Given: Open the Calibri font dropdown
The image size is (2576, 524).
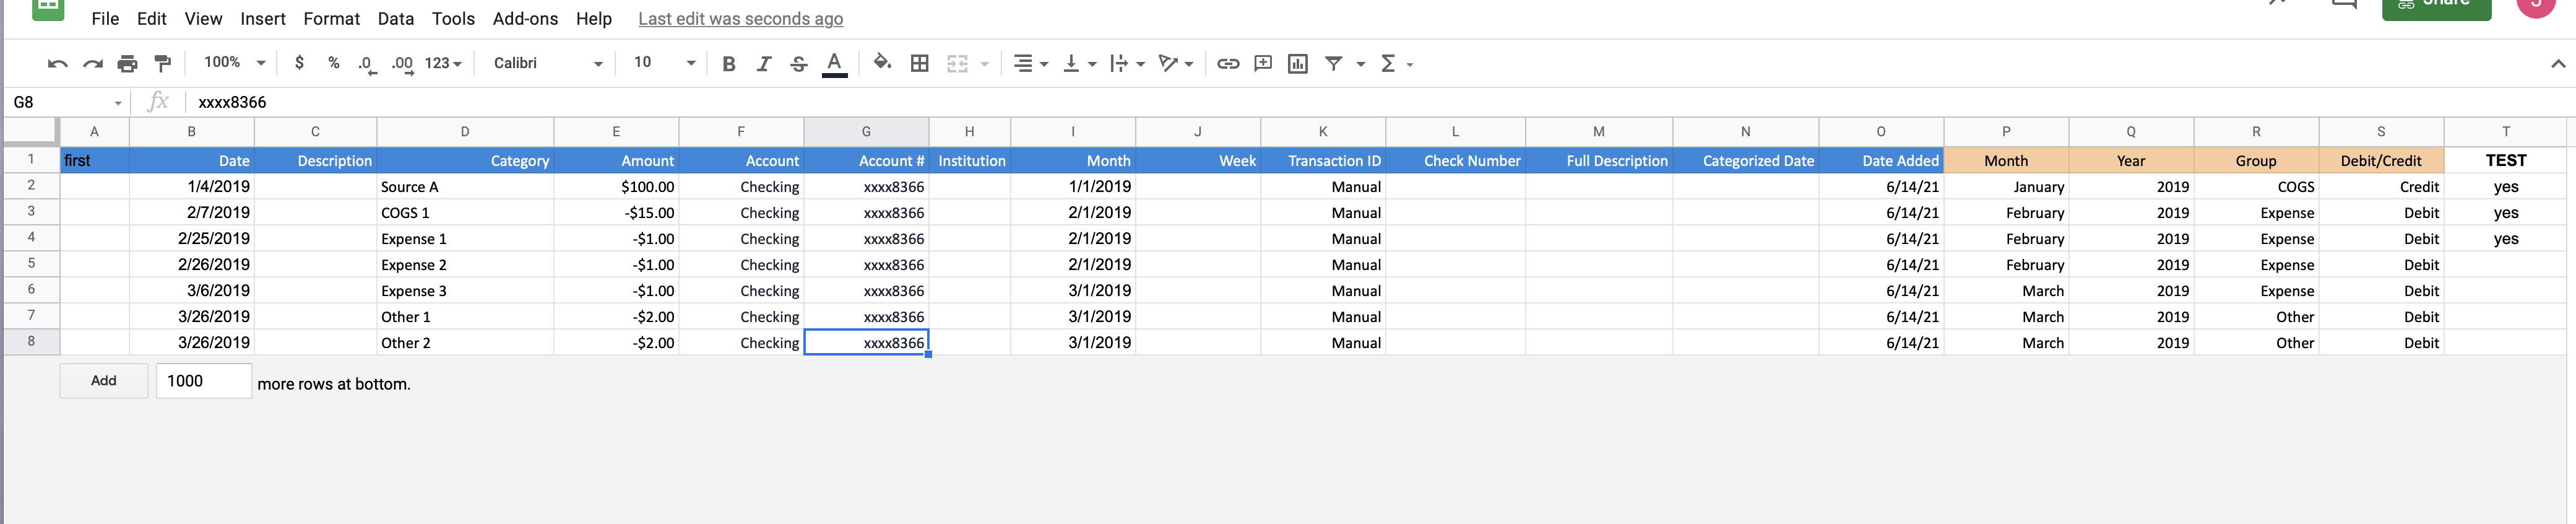Looking at the screenshot, I should 547,63.
